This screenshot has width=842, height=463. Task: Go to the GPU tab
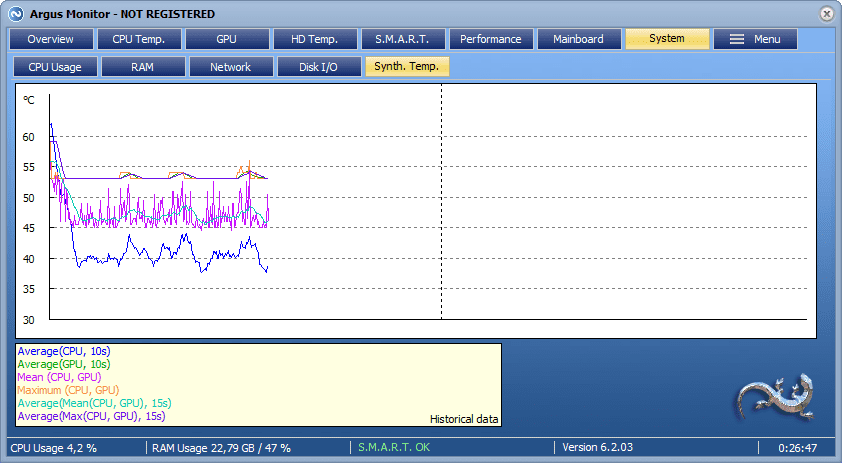tap(227, 39)
